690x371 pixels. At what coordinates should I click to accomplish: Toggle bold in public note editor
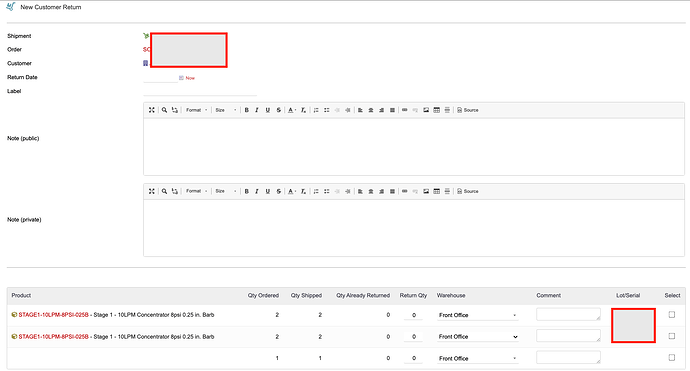click(x=246, y=110)
